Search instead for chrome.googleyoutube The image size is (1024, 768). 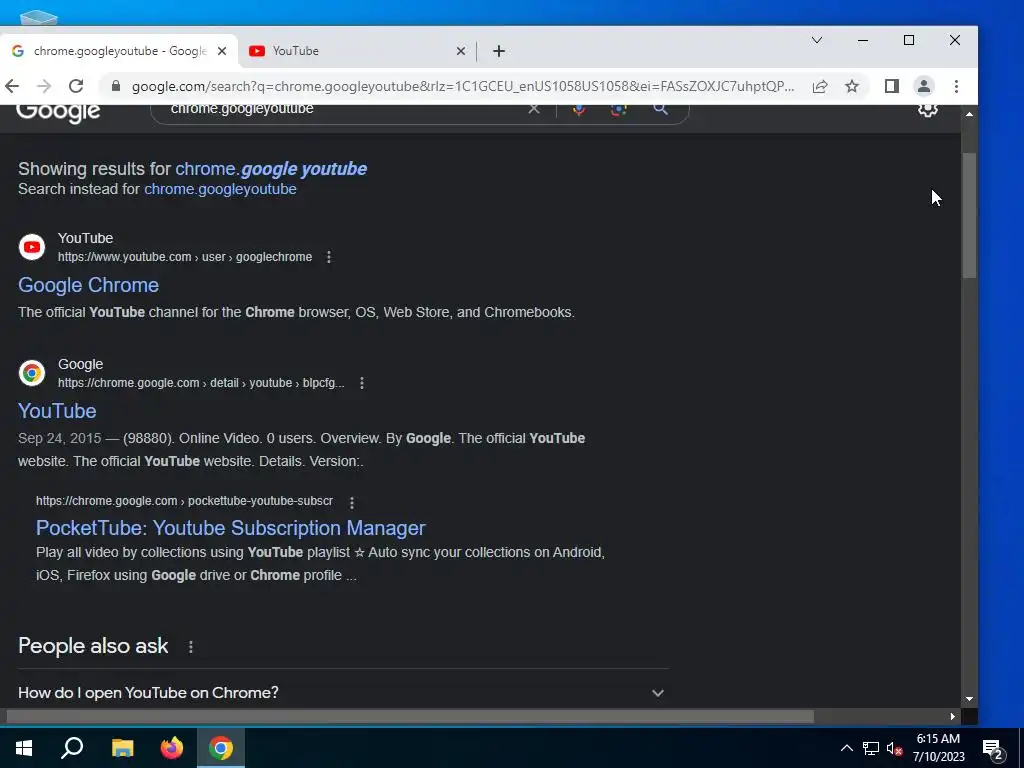click(x=220, y=189)
